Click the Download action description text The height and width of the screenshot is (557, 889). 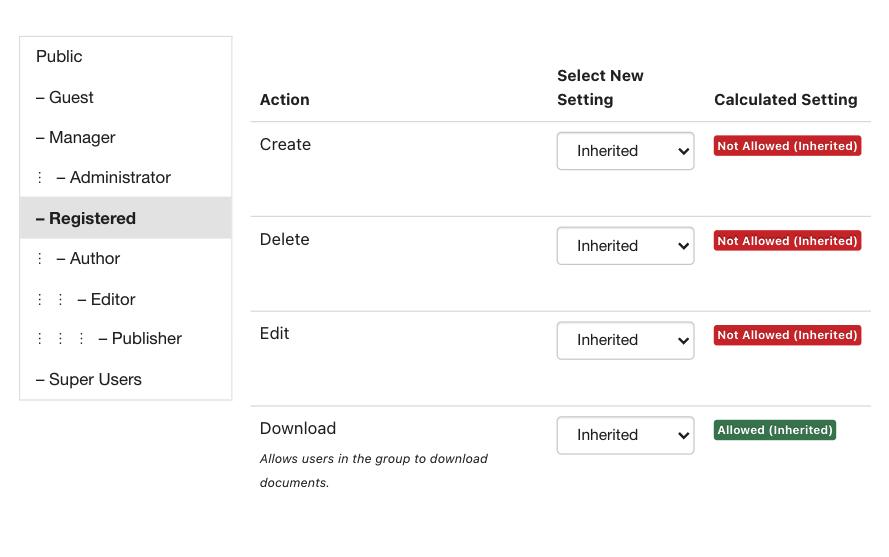pos(374,471)
